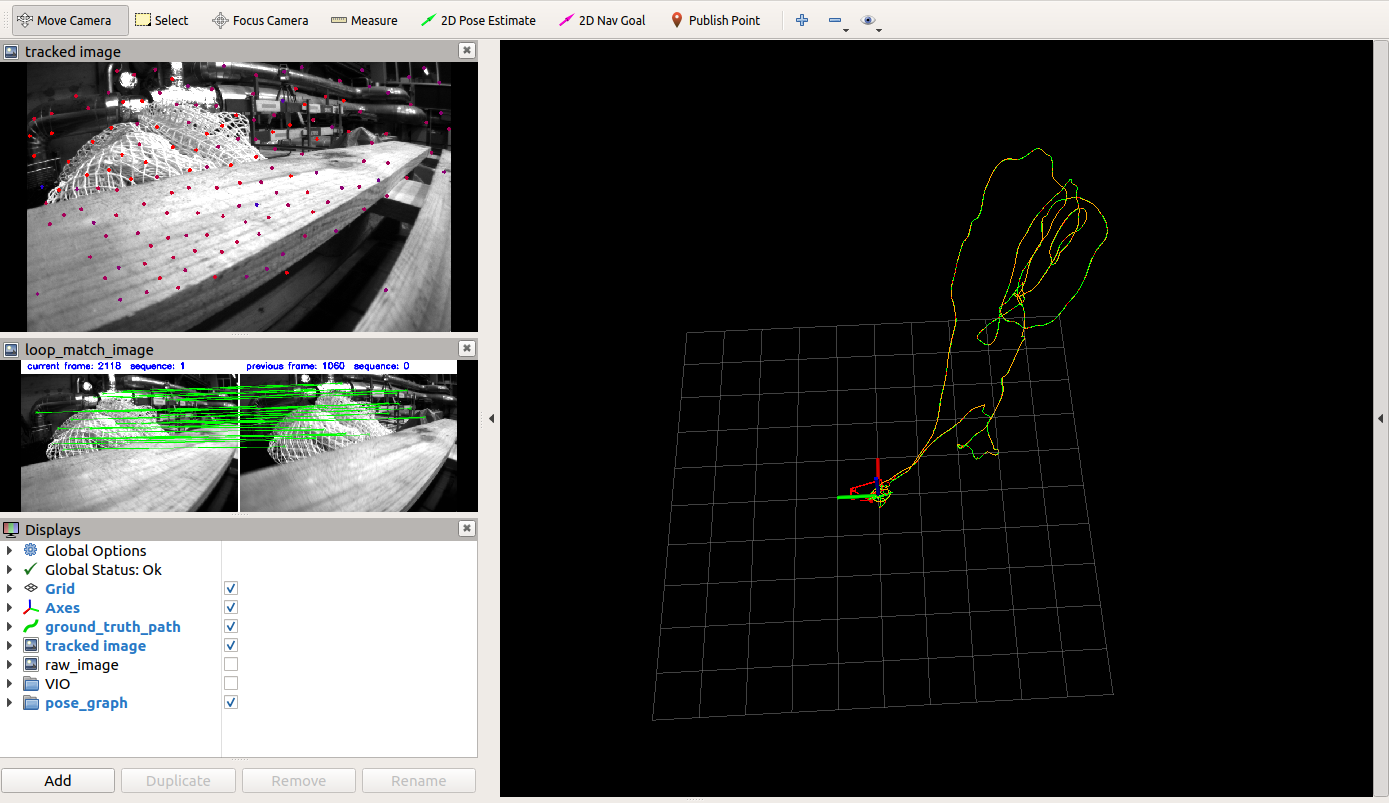Expand the Global Options row

10,551
